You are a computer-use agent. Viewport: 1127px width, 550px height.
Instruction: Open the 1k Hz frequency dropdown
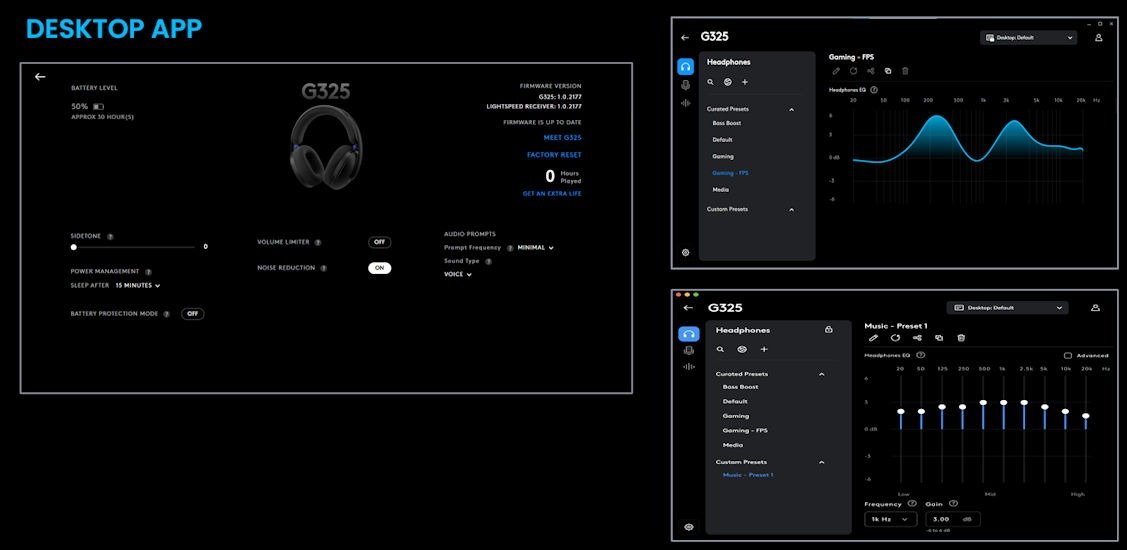coord(891,519)
